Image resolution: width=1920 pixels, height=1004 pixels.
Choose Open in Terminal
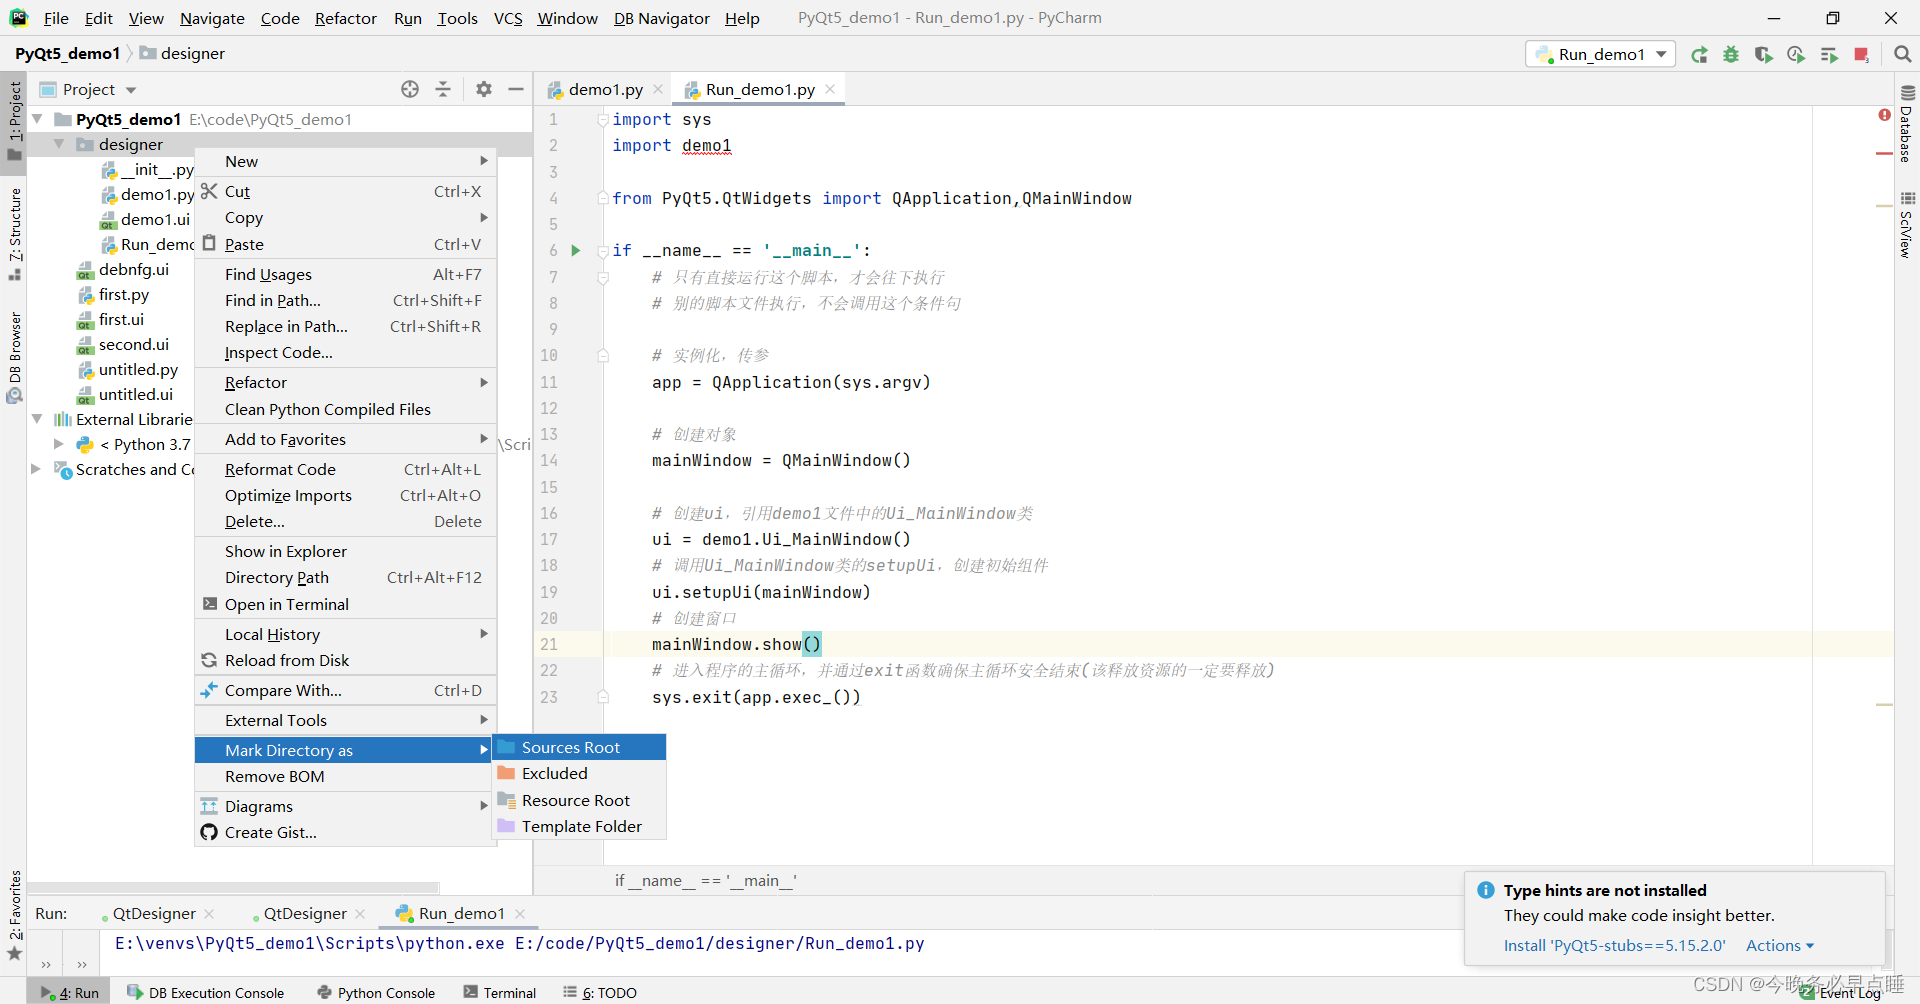(x=345, y=604)
